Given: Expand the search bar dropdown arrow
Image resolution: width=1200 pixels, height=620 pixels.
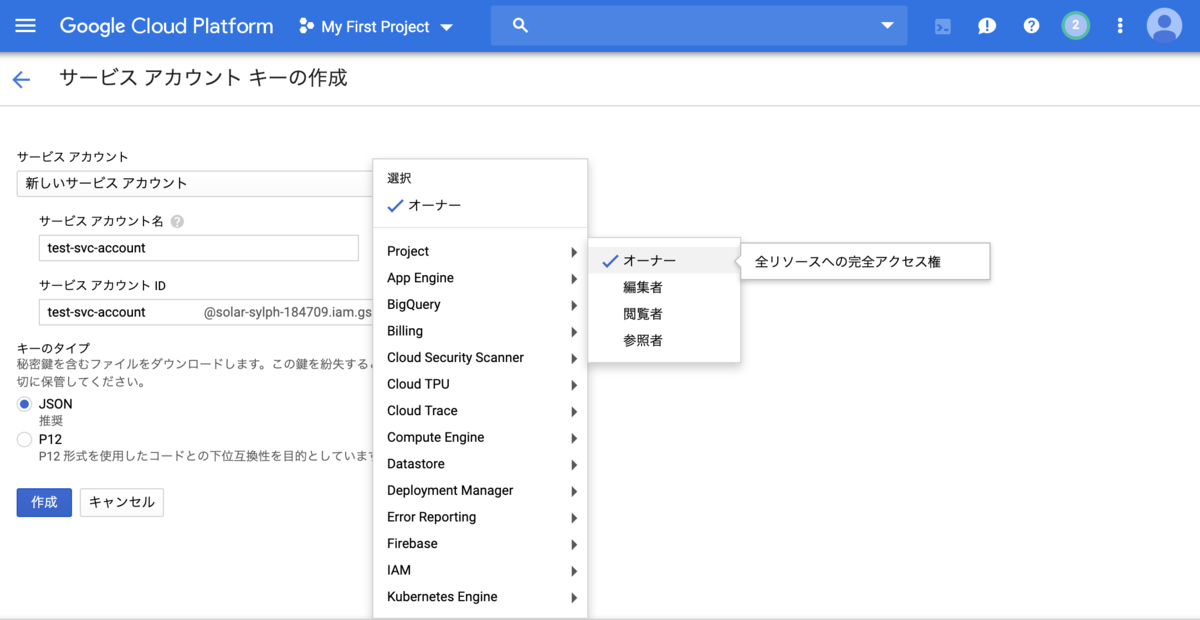Looking at the screenshot, I should coord(887,26).
